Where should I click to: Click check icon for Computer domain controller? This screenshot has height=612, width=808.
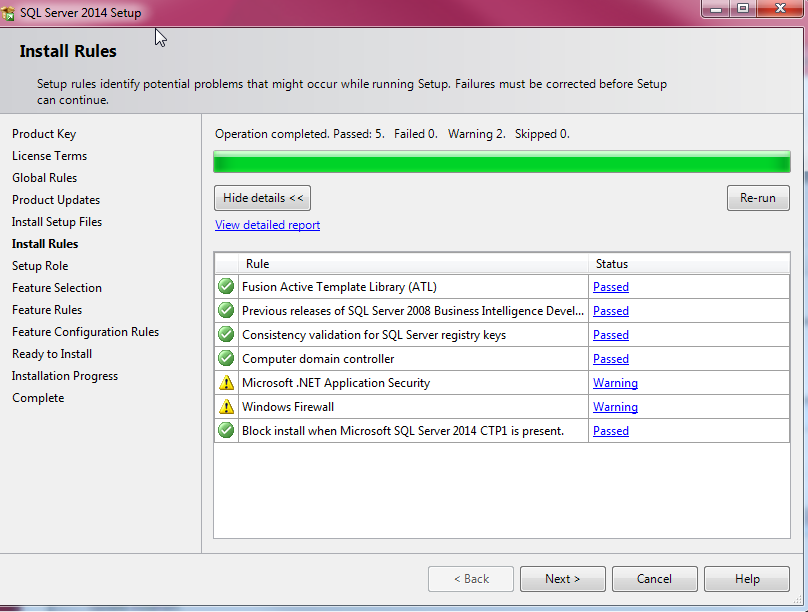pyautogui.click(x=226, y=359)
